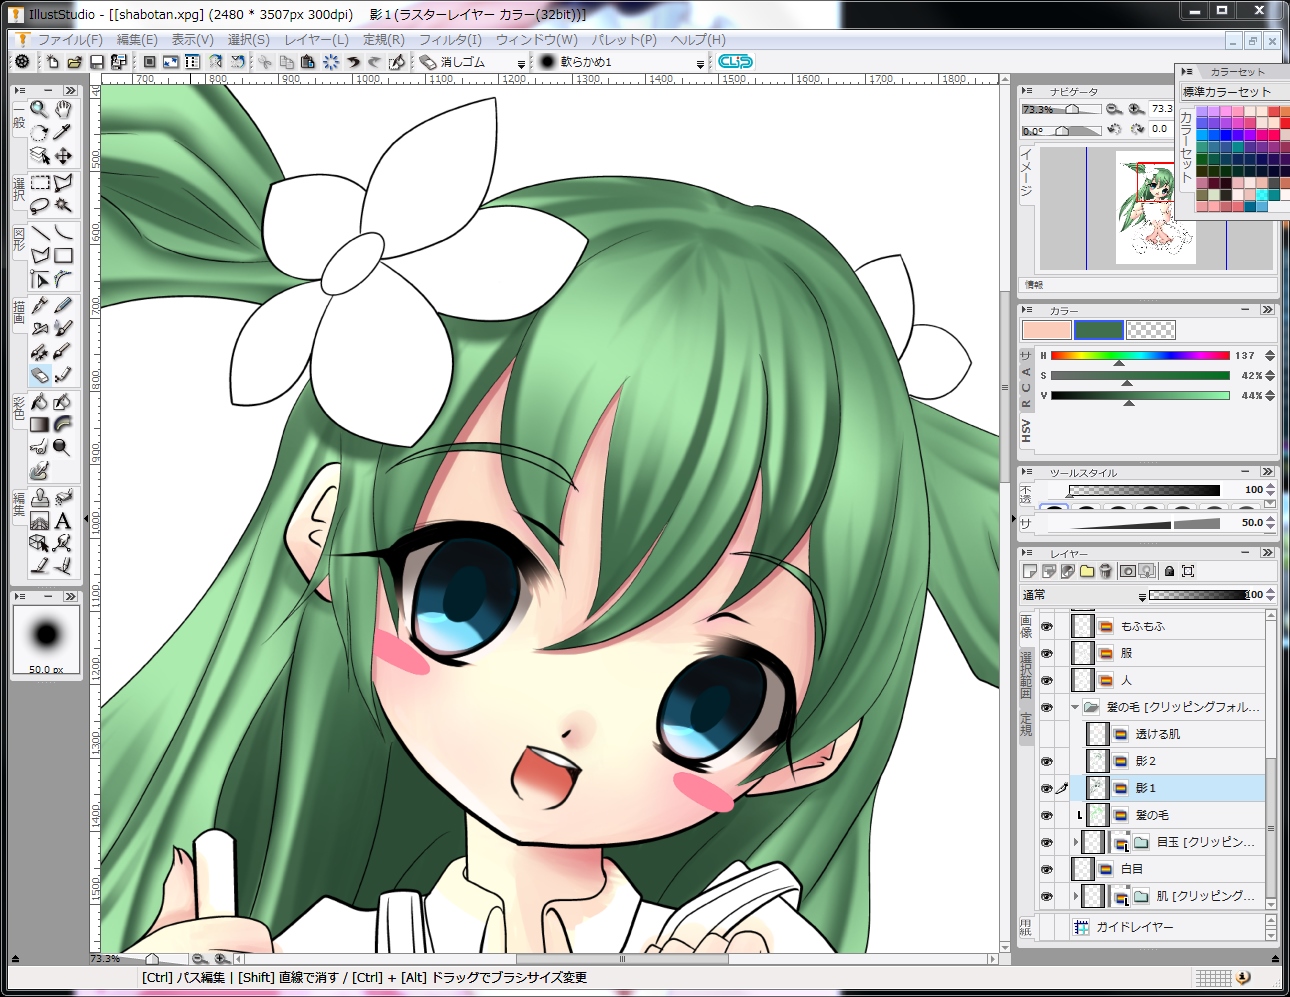Select the Fill bucket tool

(x=39, y=402)
